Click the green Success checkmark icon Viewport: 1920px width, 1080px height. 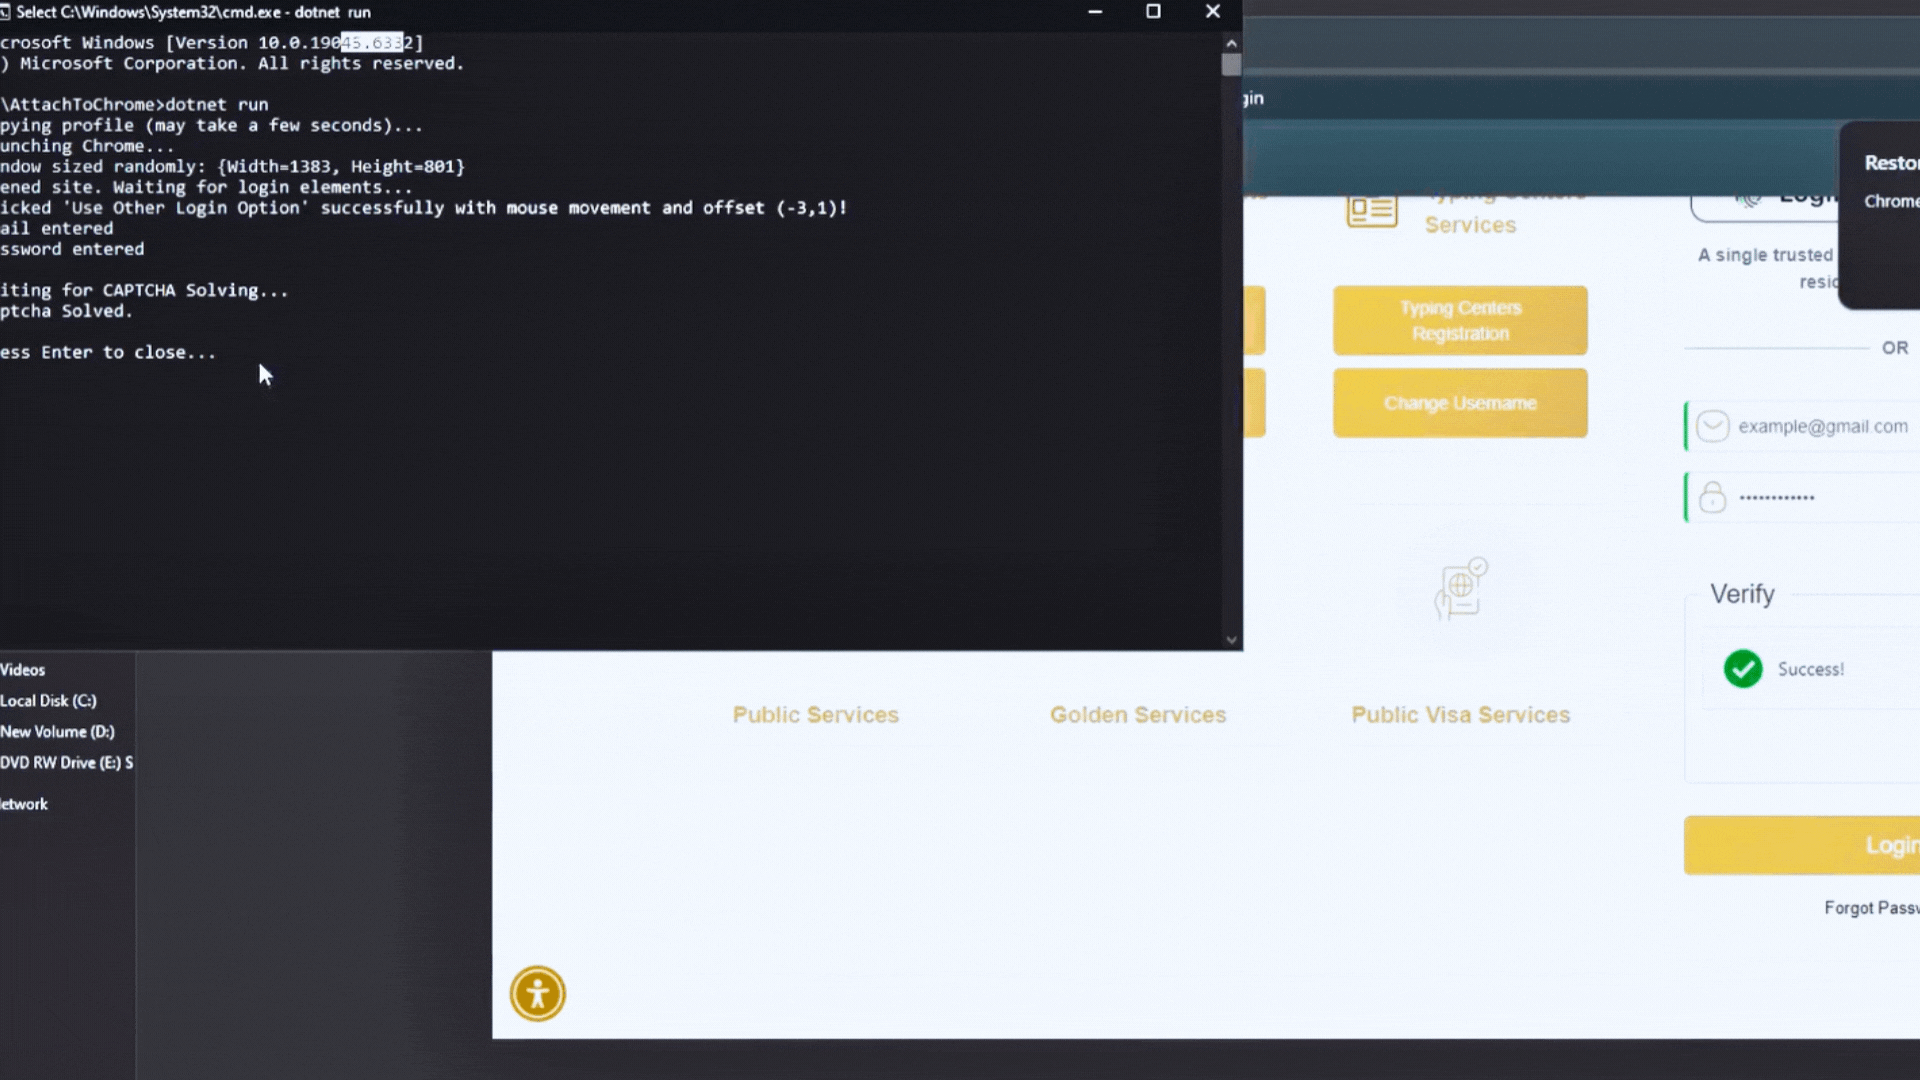1743,669
